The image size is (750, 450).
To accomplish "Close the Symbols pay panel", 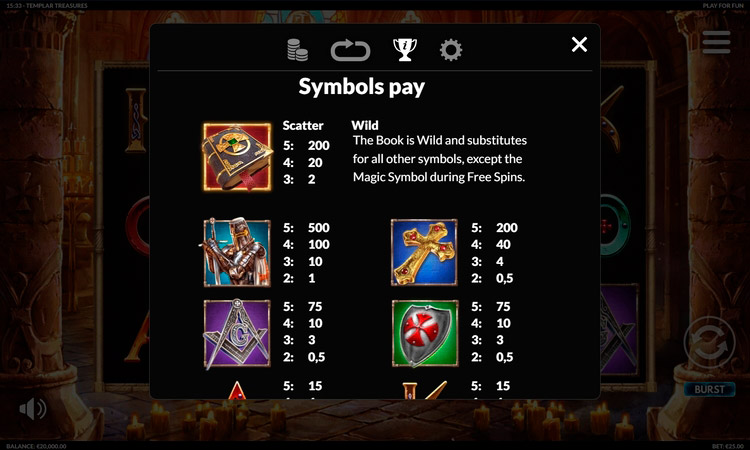I will pyautogui.click(x=579, y=44).
